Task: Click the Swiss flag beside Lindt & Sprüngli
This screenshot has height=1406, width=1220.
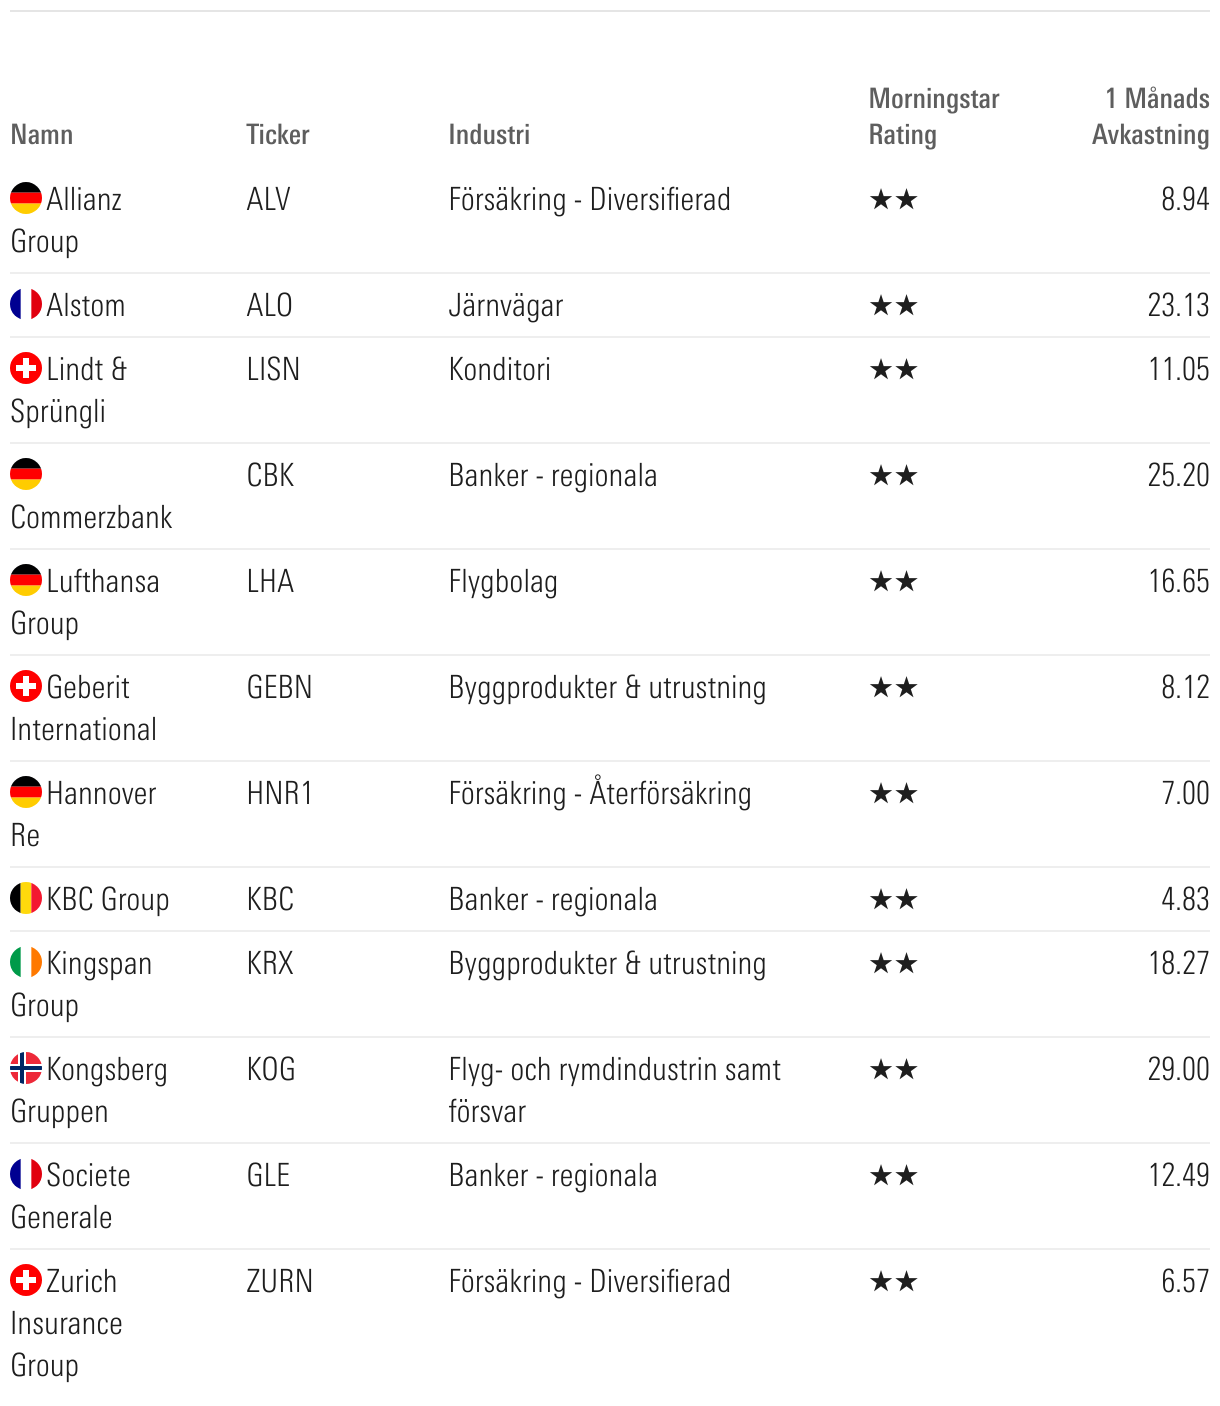Action: pos(26,368)
